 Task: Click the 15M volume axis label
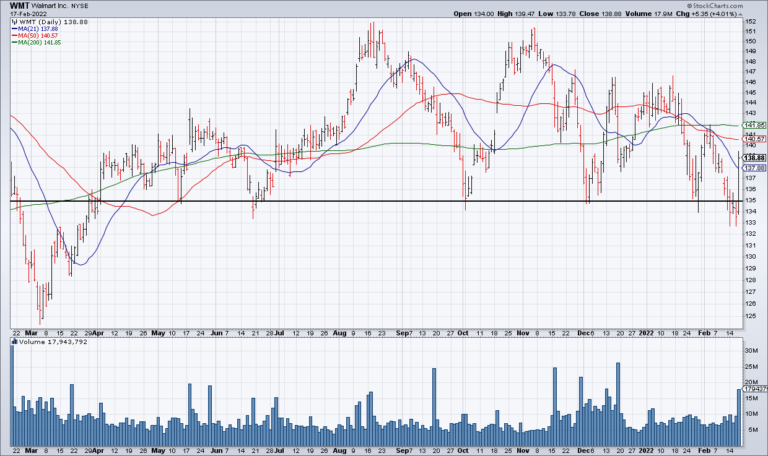click(751, 398)
